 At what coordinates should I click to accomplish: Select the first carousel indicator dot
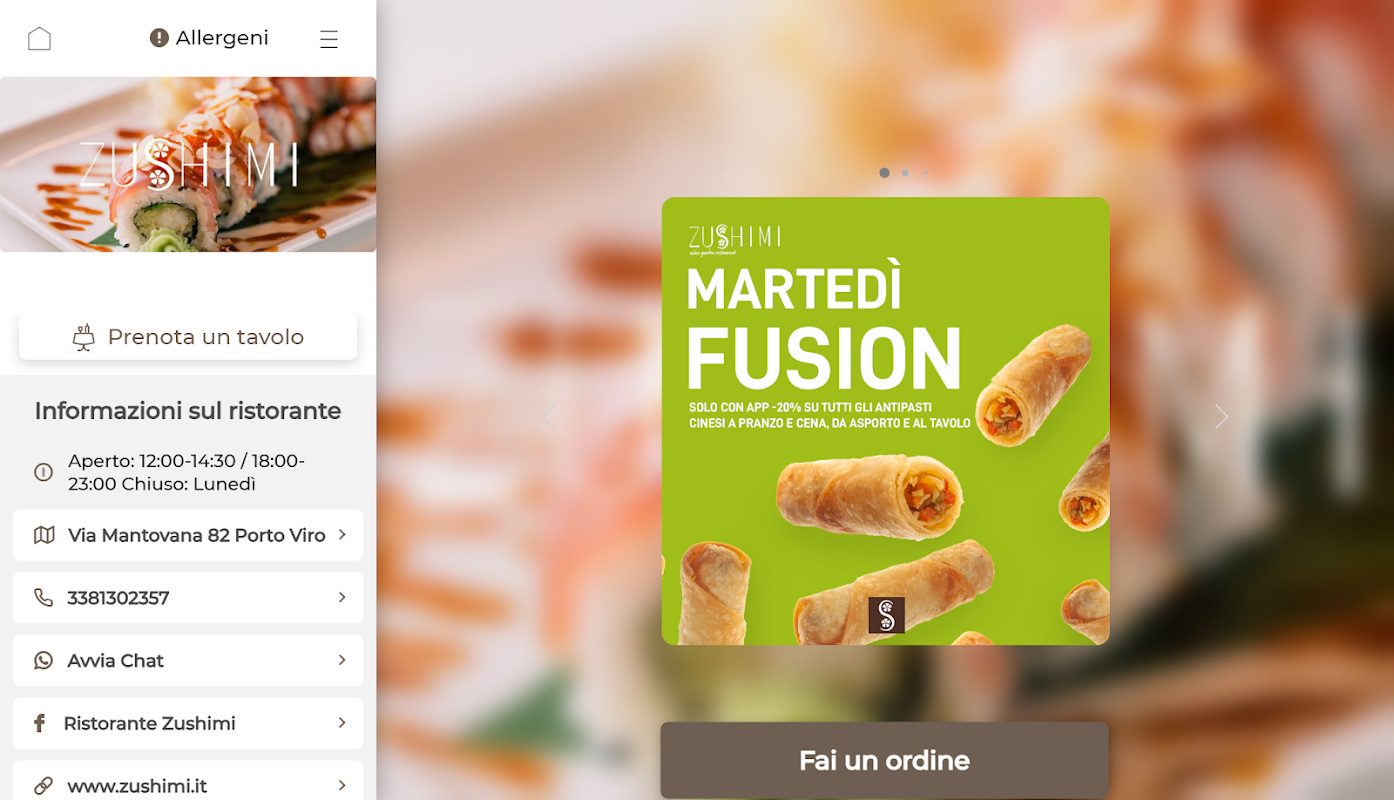(x=884, y=173)
